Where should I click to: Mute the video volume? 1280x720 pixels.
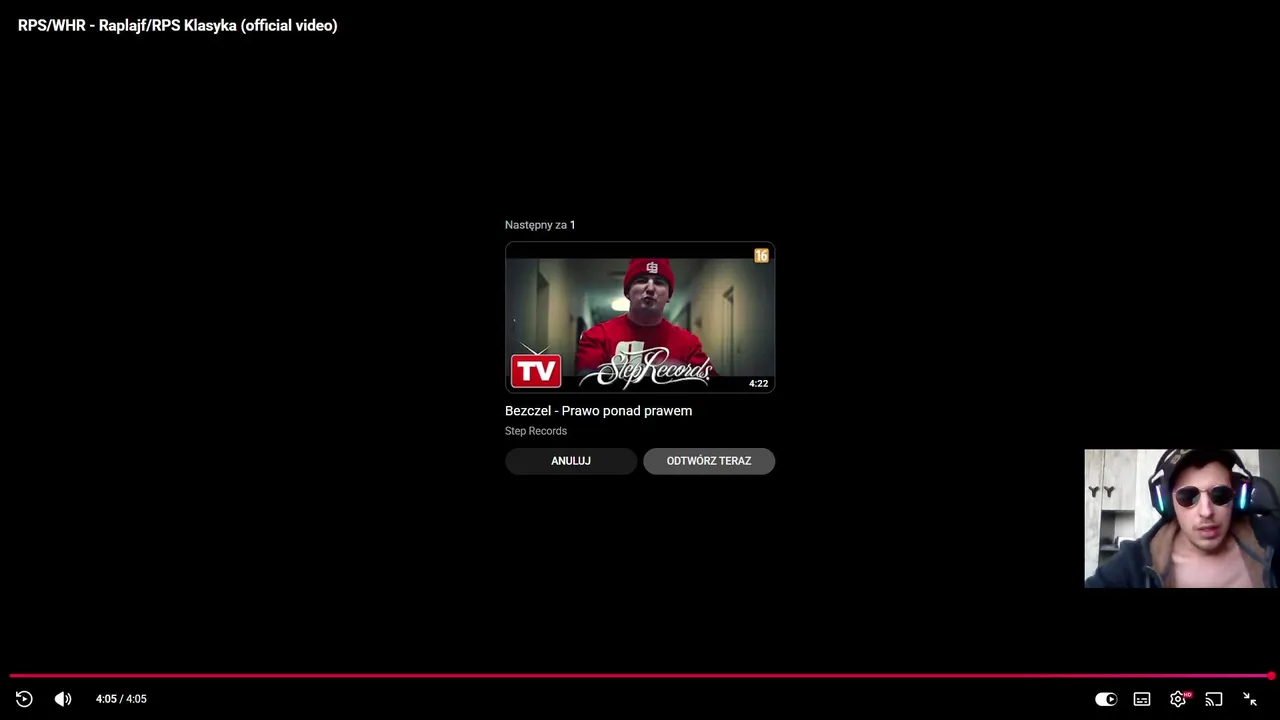(x=63, y=699)
